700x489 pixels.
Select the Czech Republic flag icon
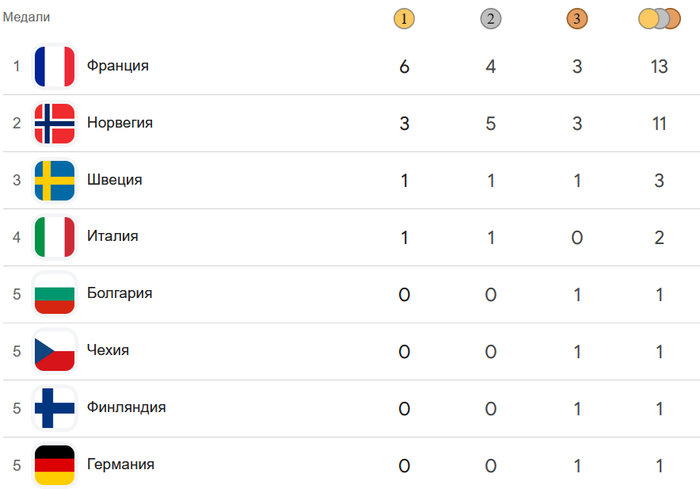tap(55, 351)
